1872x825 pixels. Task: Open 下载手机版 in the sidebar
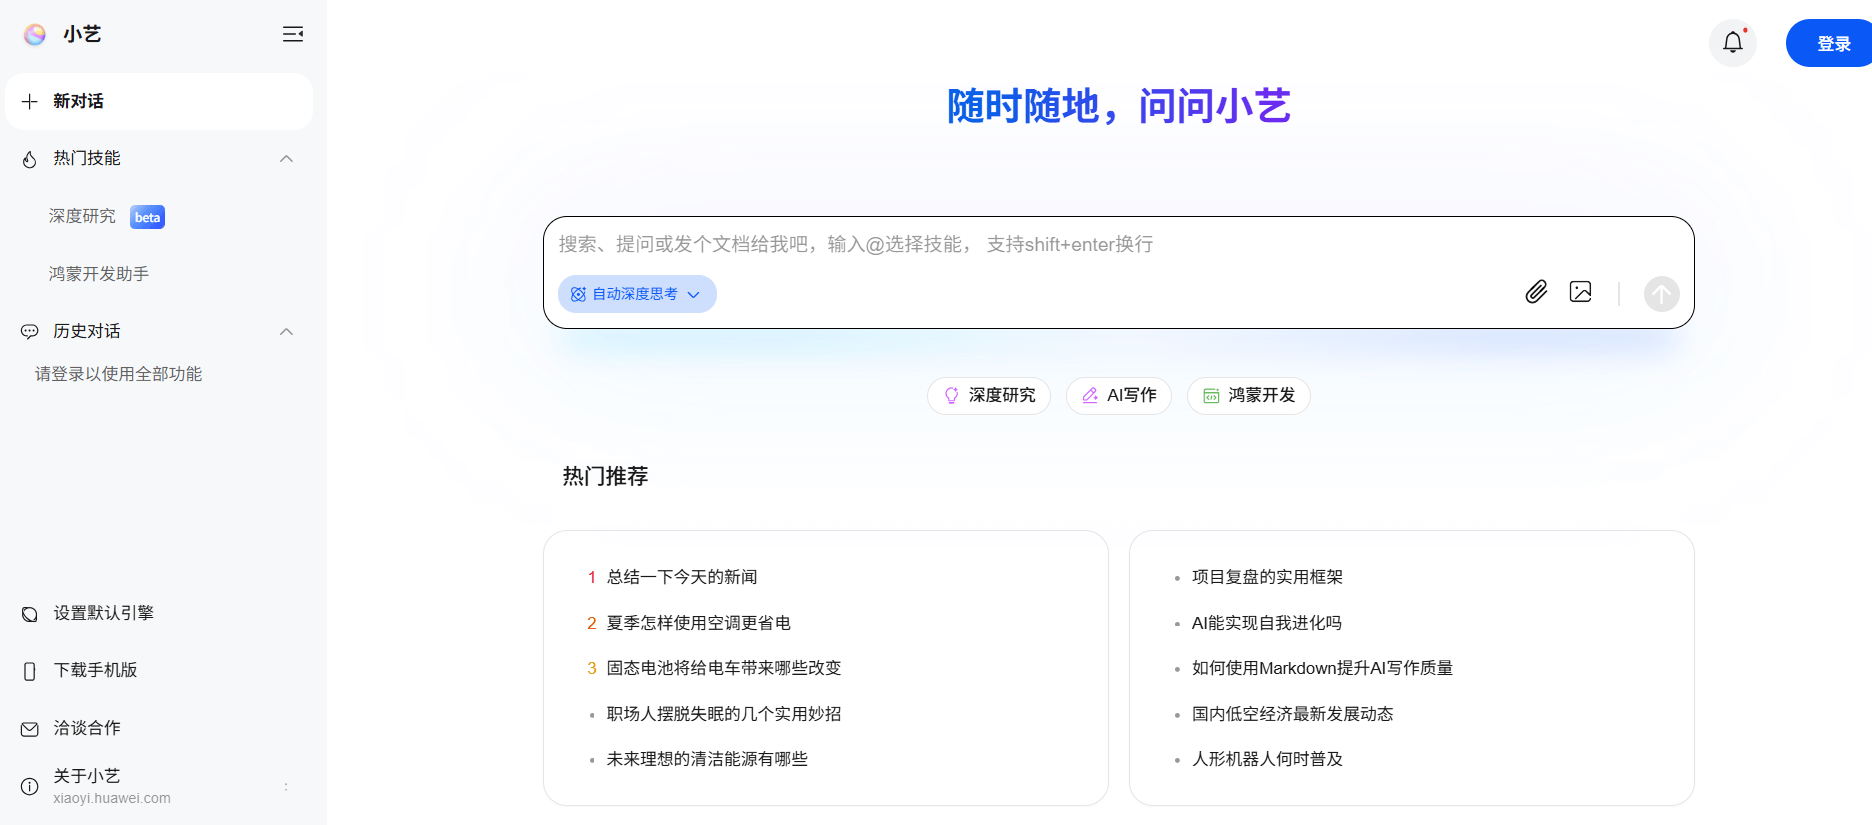95,670
